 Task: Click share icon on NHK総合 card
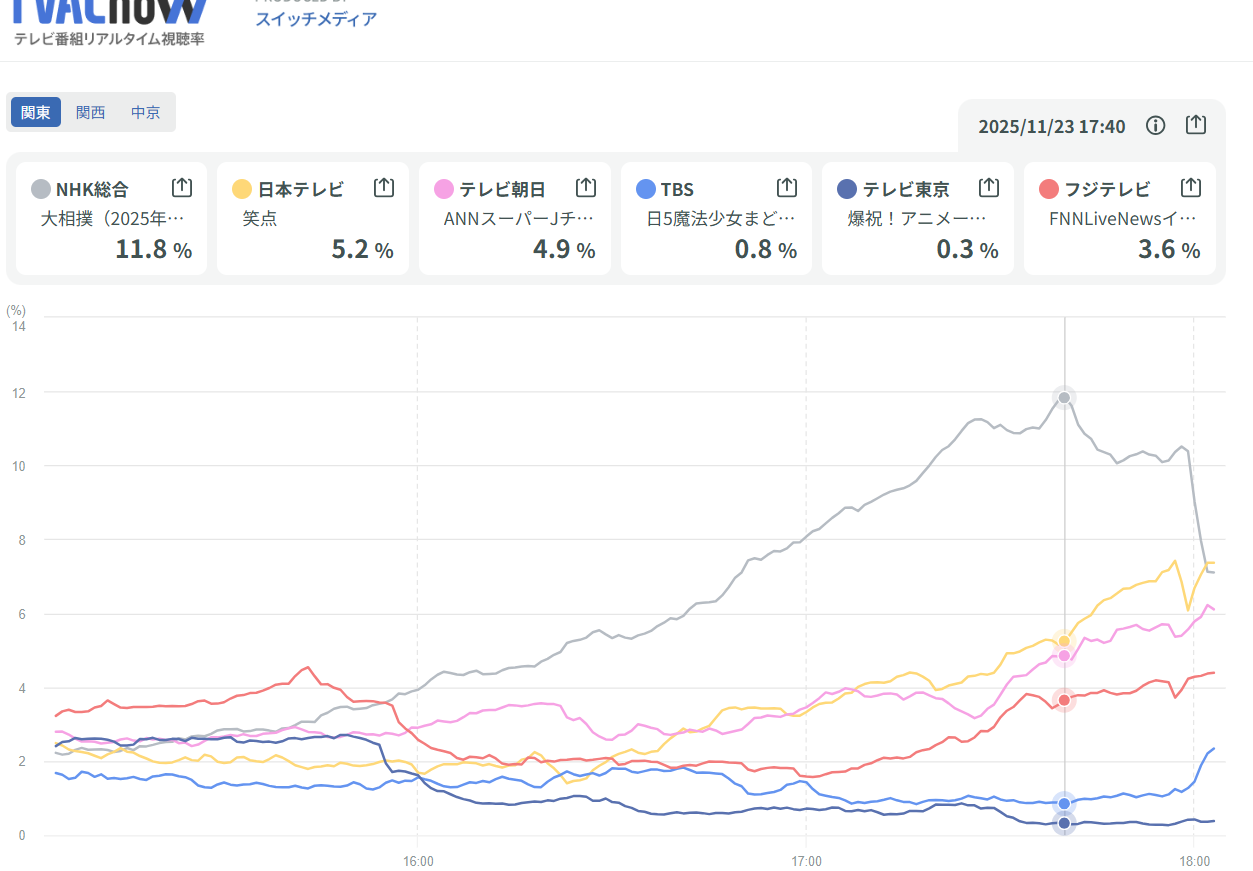(181, 187)
